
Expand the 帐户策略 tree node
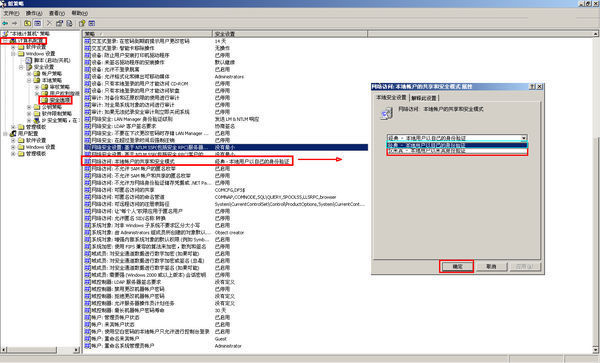[x=29, y=74]
